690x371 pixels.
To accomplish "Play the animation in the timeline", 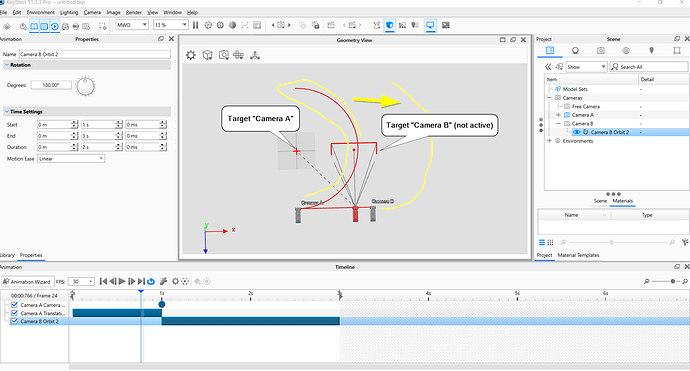I will [122, 281].
